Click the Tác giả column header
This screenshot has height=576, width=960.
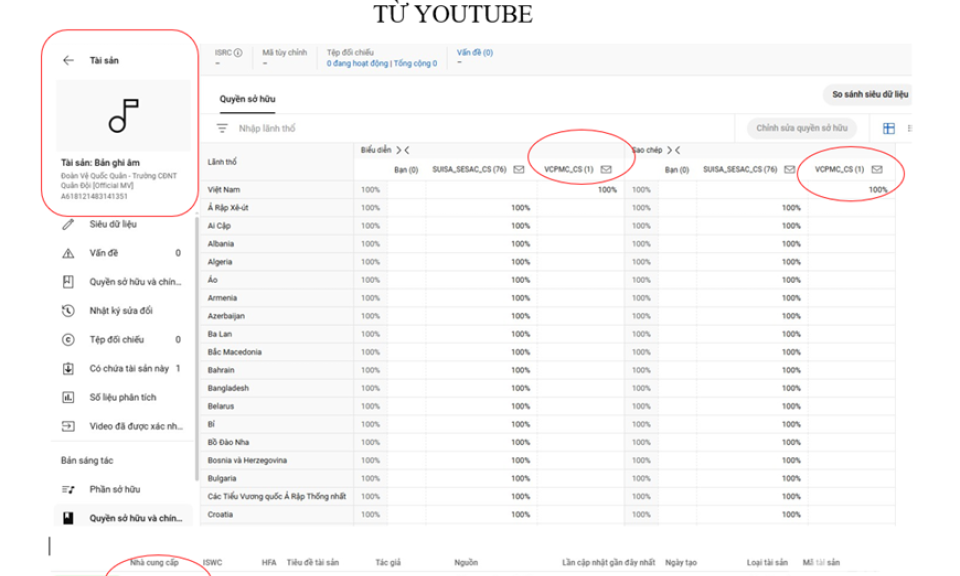coord(388,563)
